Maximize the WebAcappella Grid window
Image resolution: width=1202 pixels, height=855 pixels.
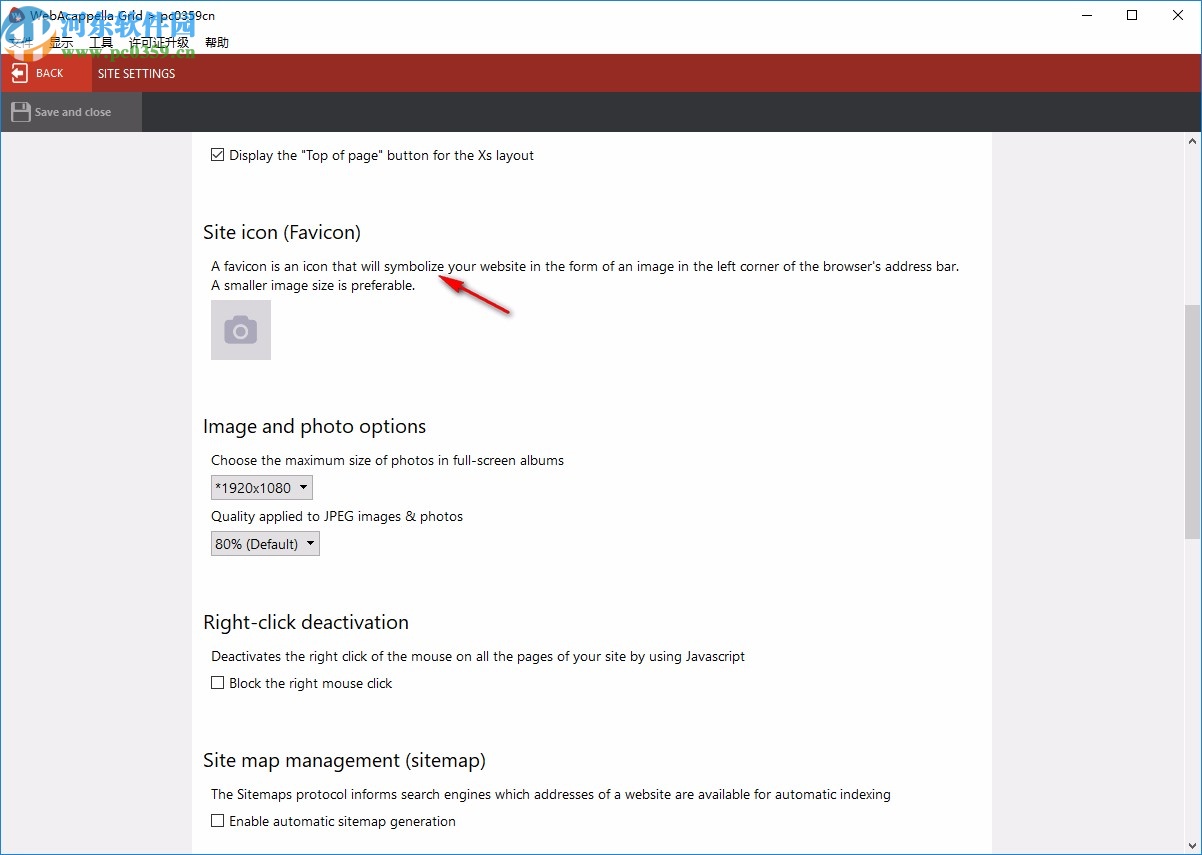(1132, 15)
